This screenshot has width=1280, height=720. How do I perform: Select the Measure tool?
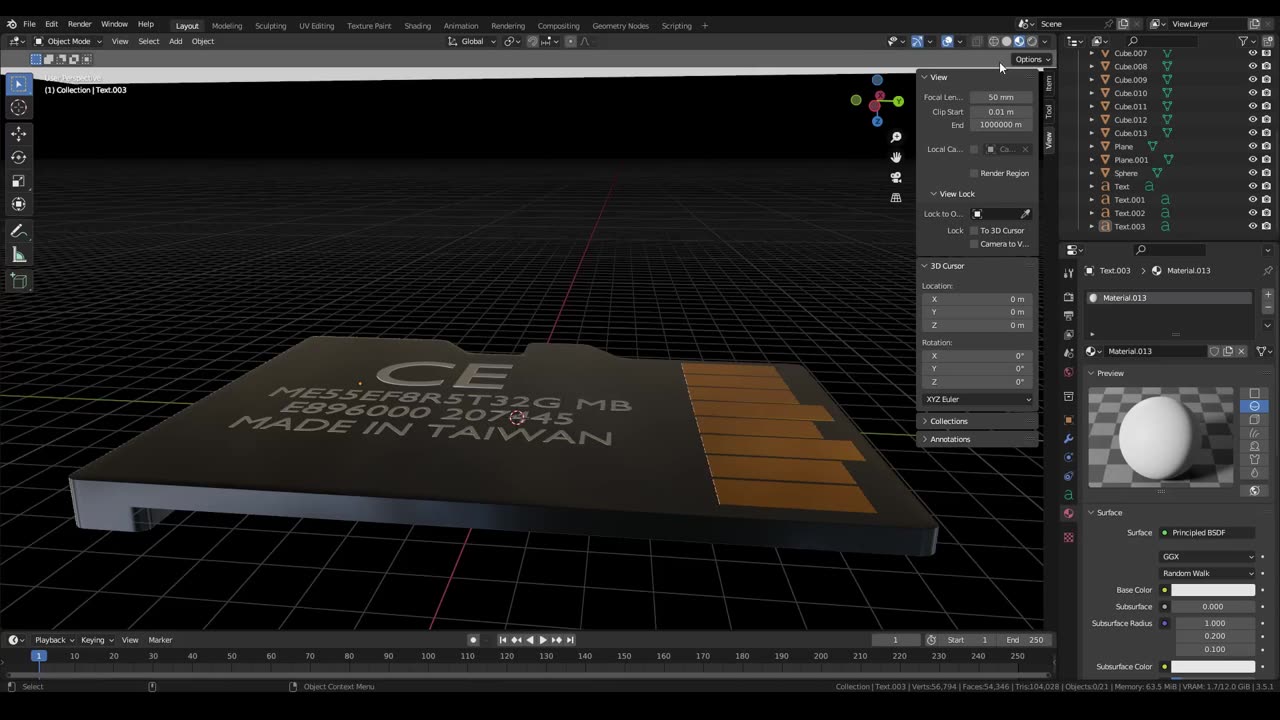pyautogui.click(x=19, y=255)
